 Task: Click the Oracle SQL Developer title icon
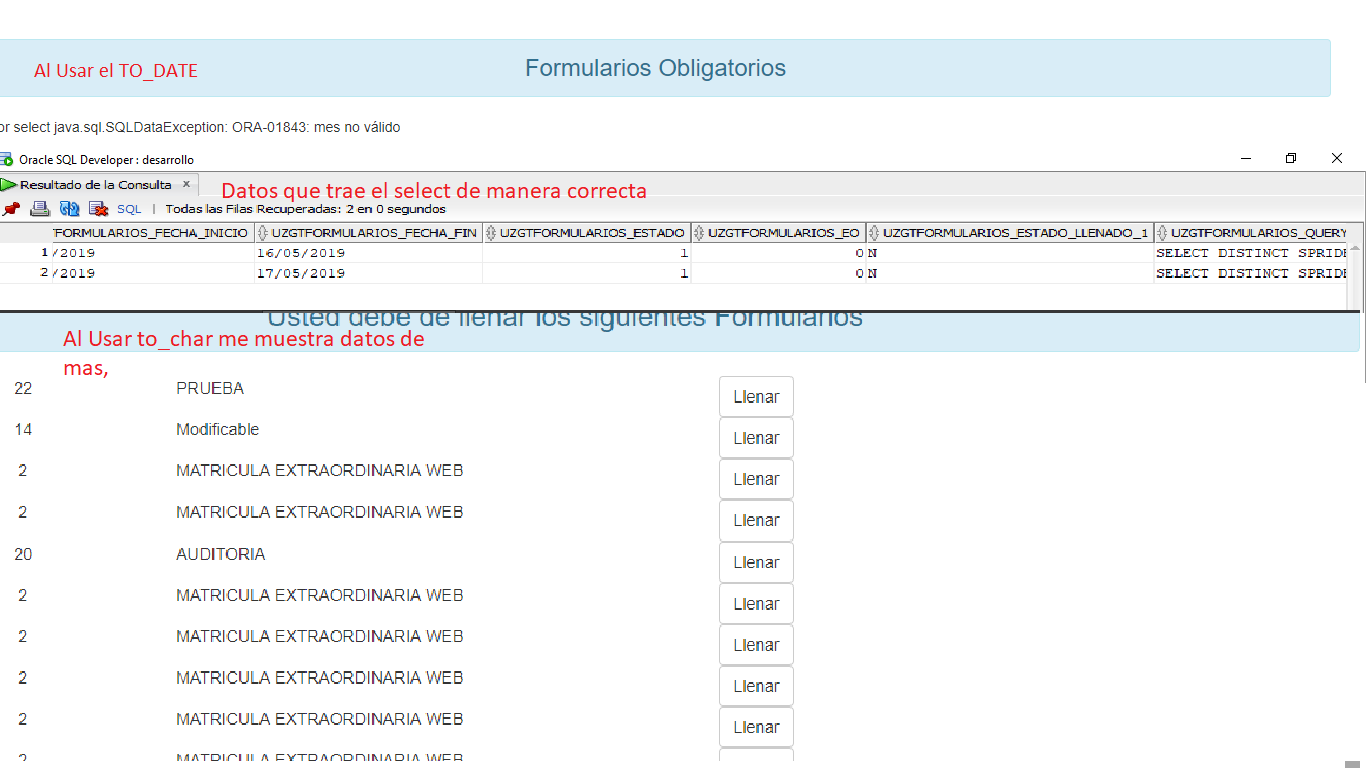point(6,159)
